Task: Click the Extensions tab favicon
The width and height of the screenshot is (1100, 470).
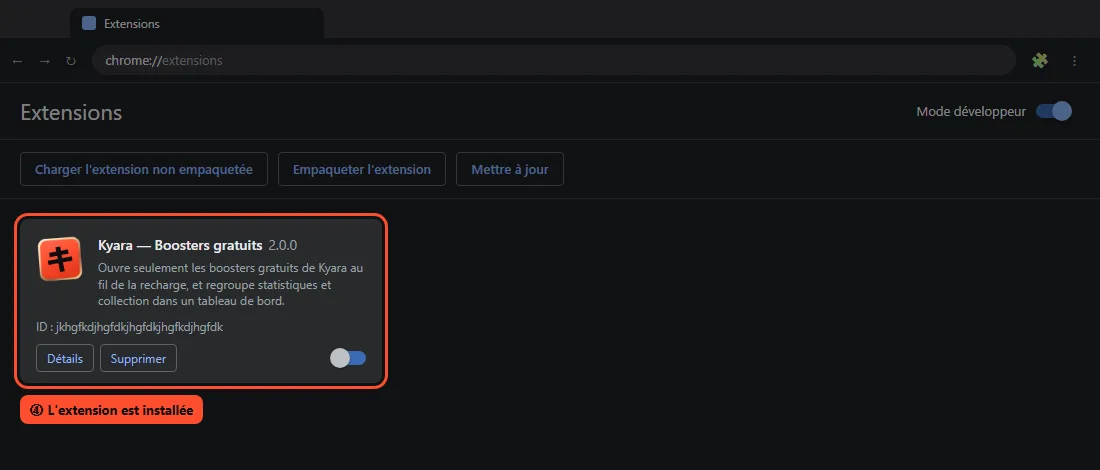Action: [x=89, y=23]
